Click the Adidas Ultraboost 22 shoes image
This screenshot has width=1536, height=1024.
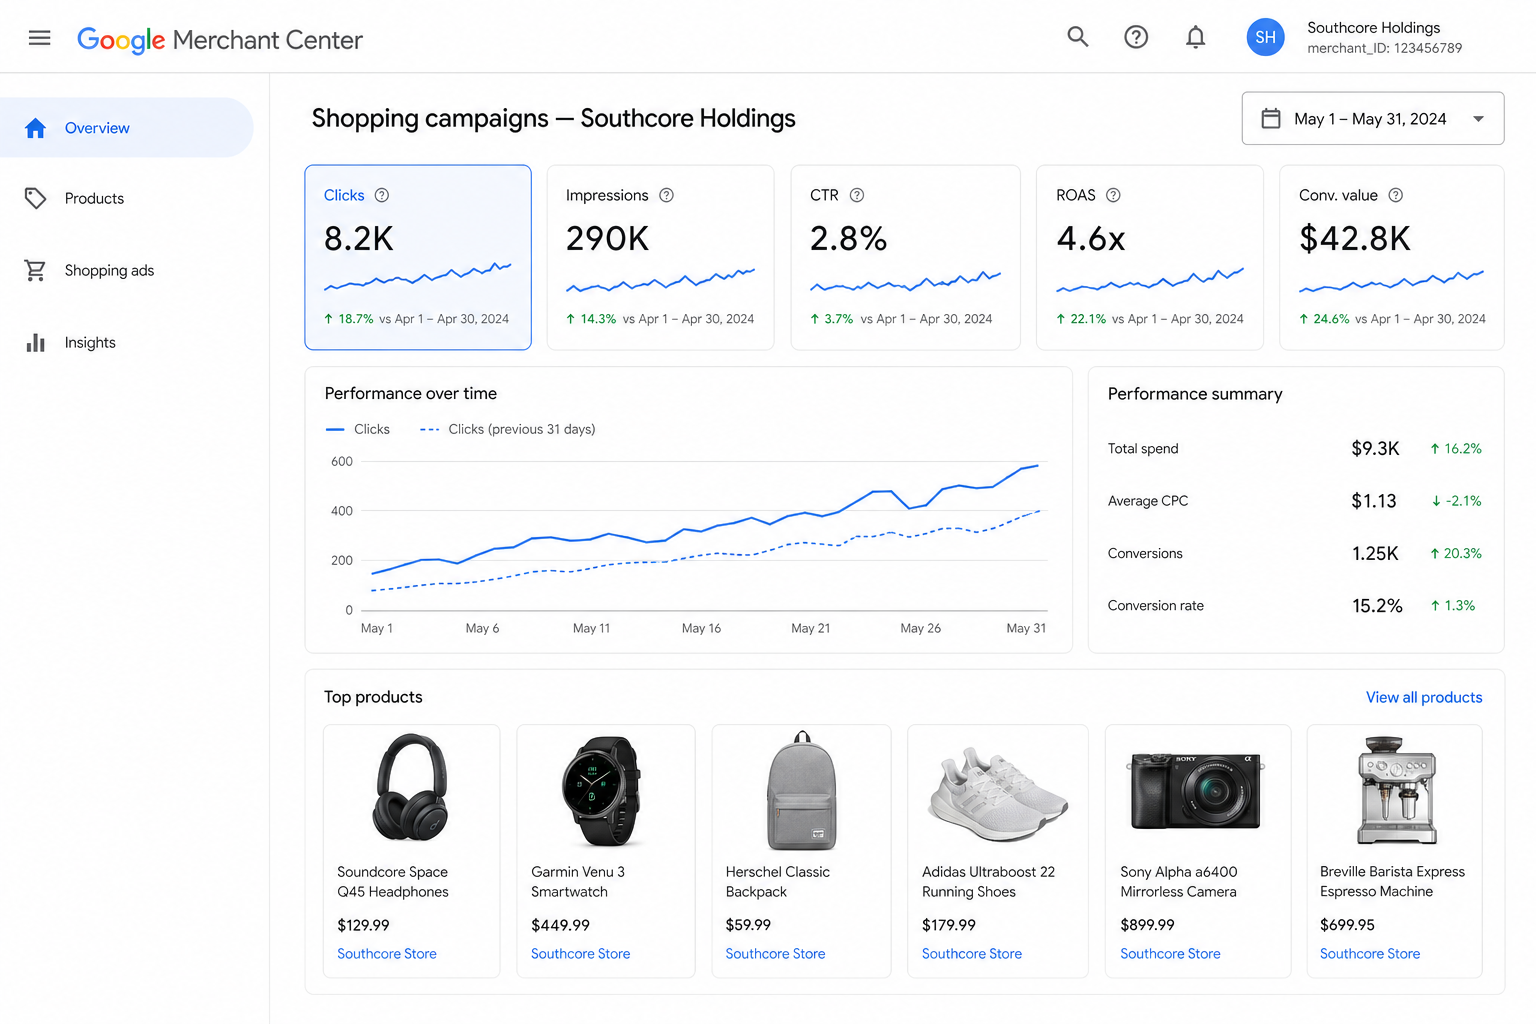click(998, 794)
